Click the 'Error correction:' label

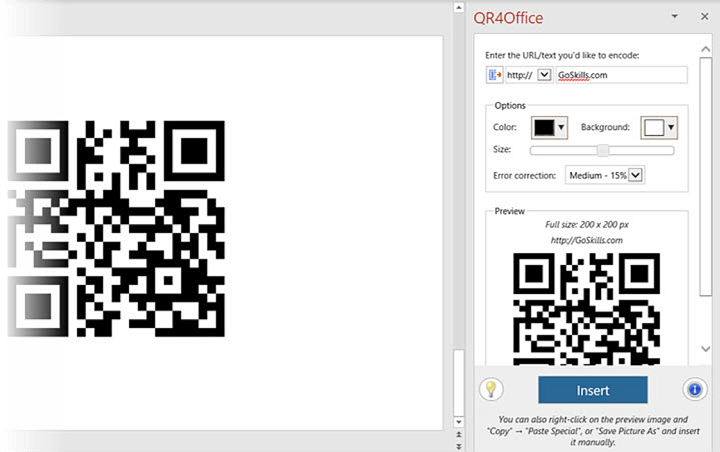(x=524, y=175)
